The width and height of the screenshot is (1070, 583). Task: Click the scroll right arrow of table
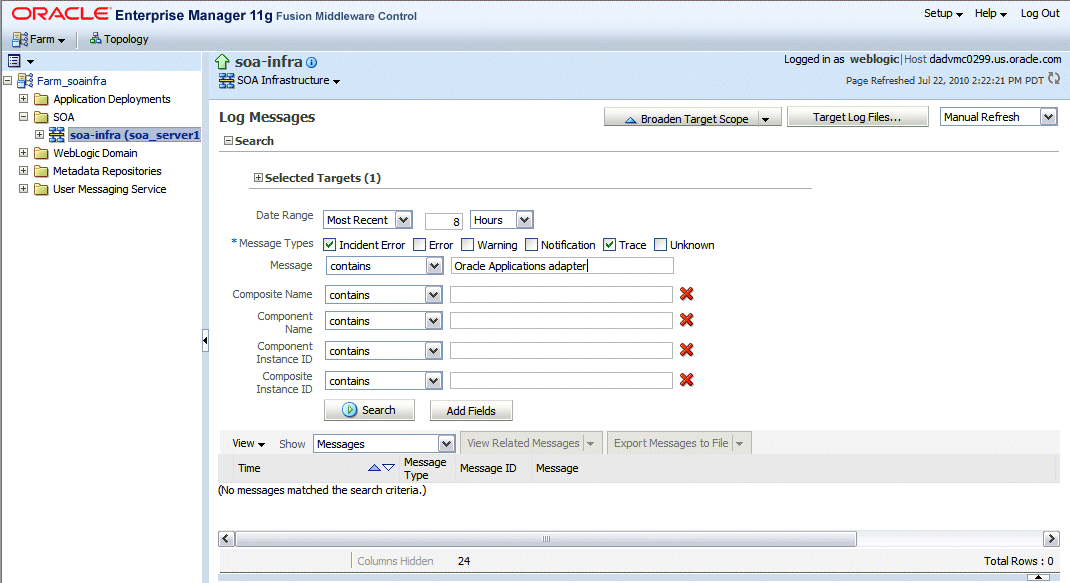pyautogui.click(x=1052, y=539)
